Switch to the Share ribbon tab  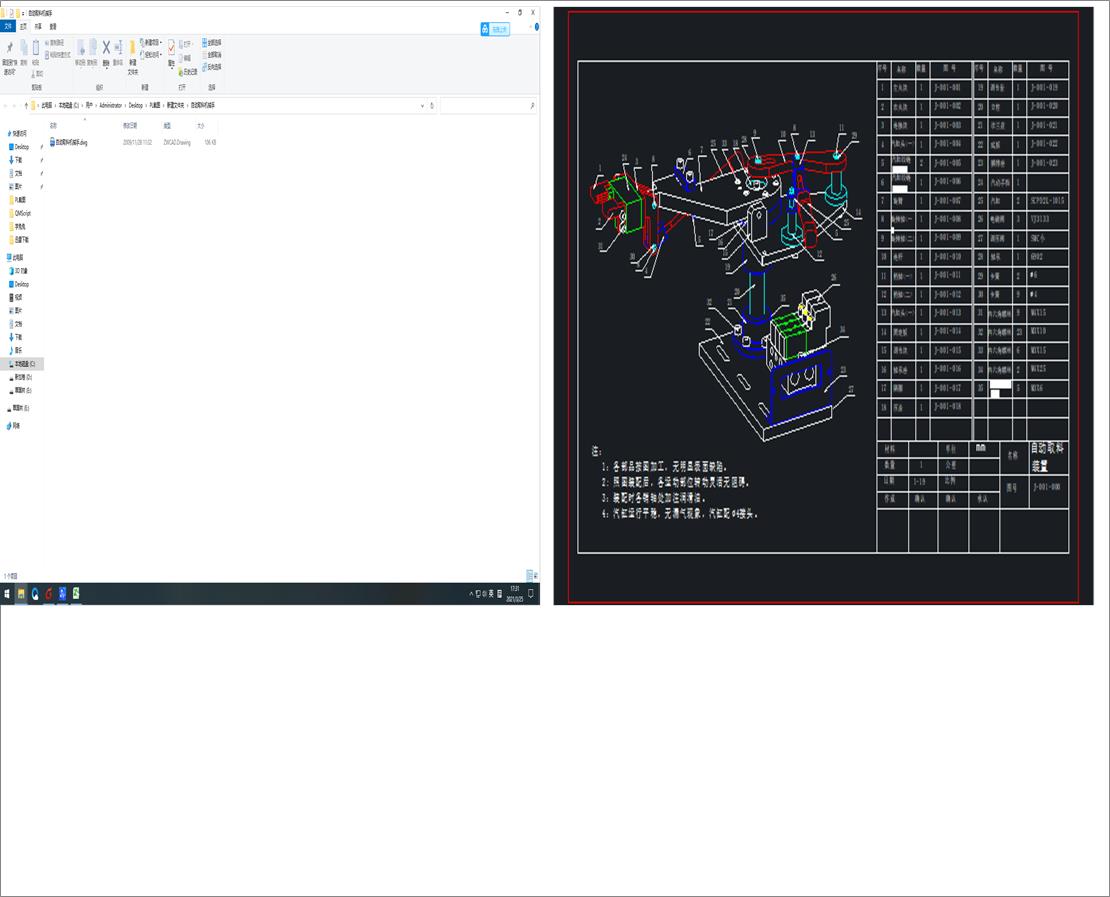click(38, 27)
